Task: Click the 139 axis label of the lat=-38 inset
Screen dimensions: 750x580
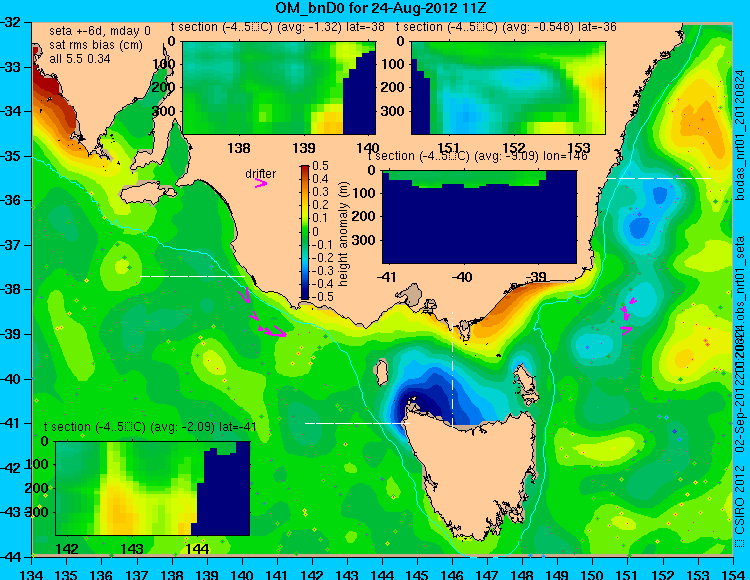Action: pyautogui.click(x=304, y=148)
